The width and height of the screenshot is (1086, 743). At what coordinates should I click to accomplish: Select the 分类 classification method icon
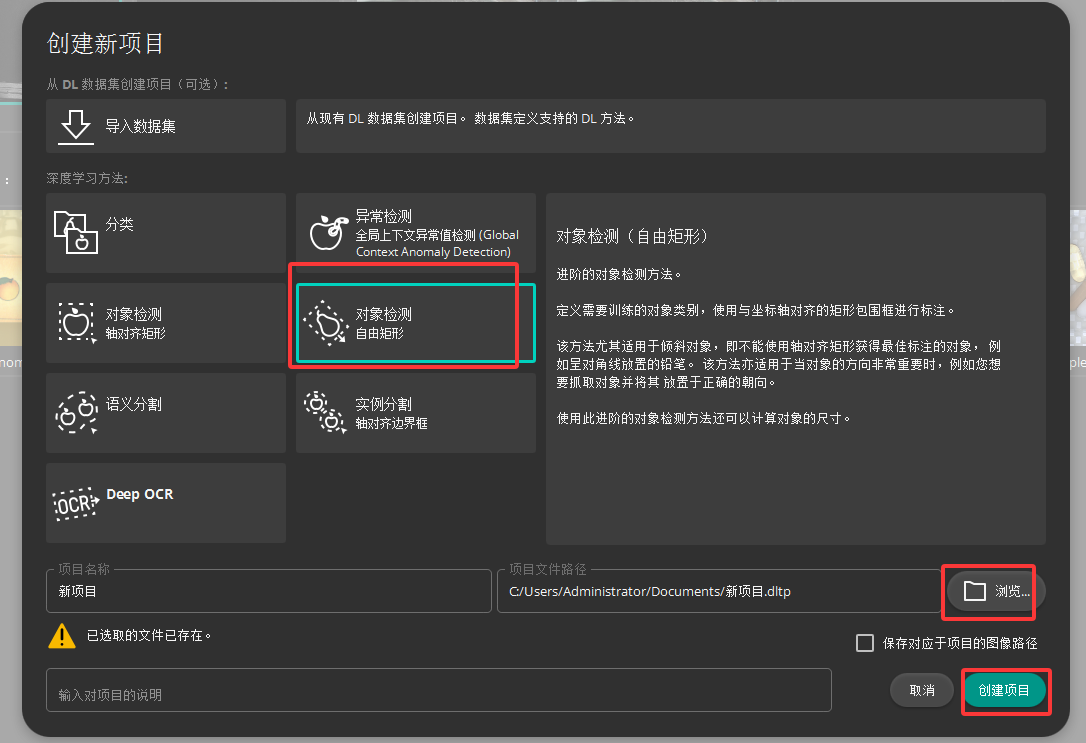[x=75, y=233]
